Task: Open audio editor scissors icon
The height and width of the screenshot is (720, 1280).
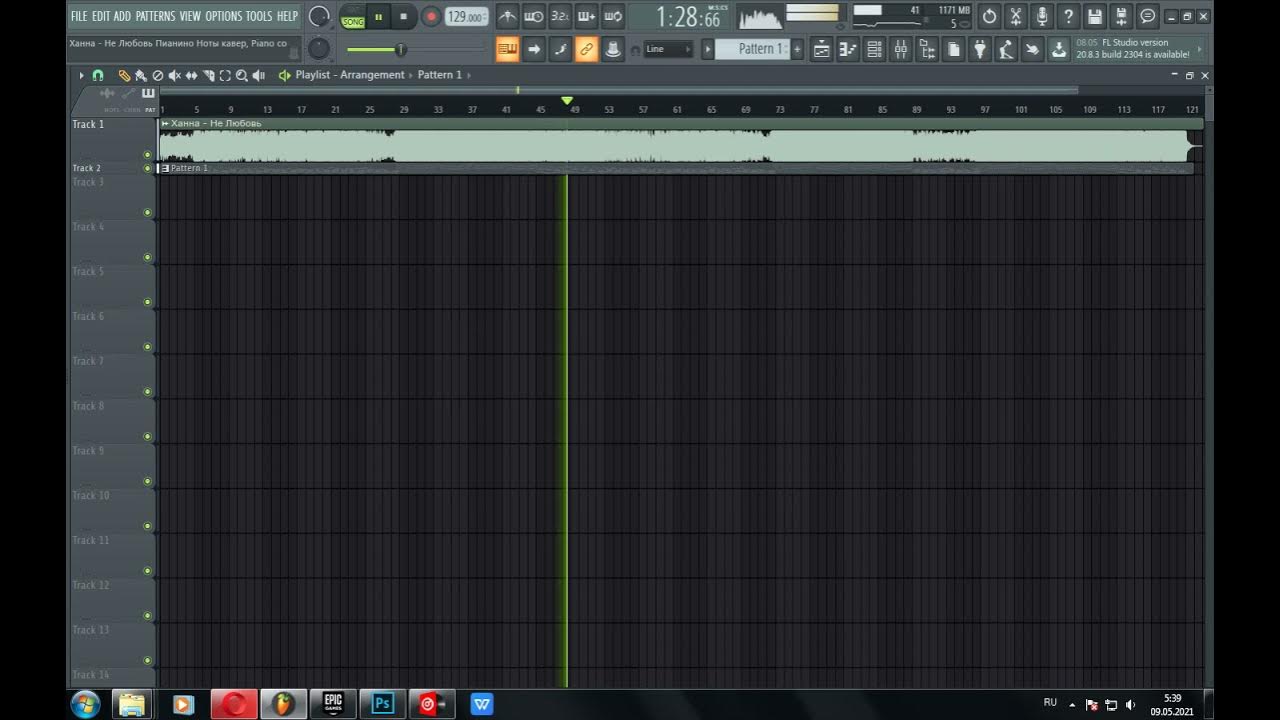Action: [x=1016, y=16]
